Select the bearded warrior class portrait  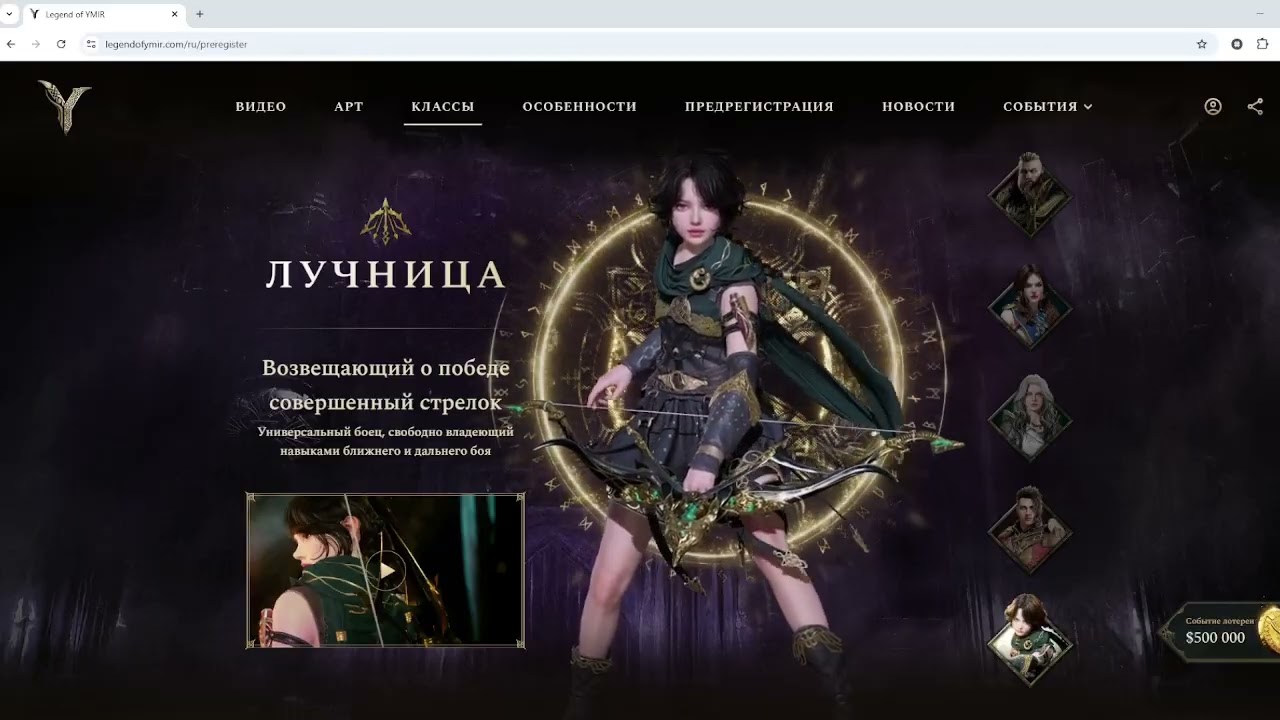coord(1030,195)
